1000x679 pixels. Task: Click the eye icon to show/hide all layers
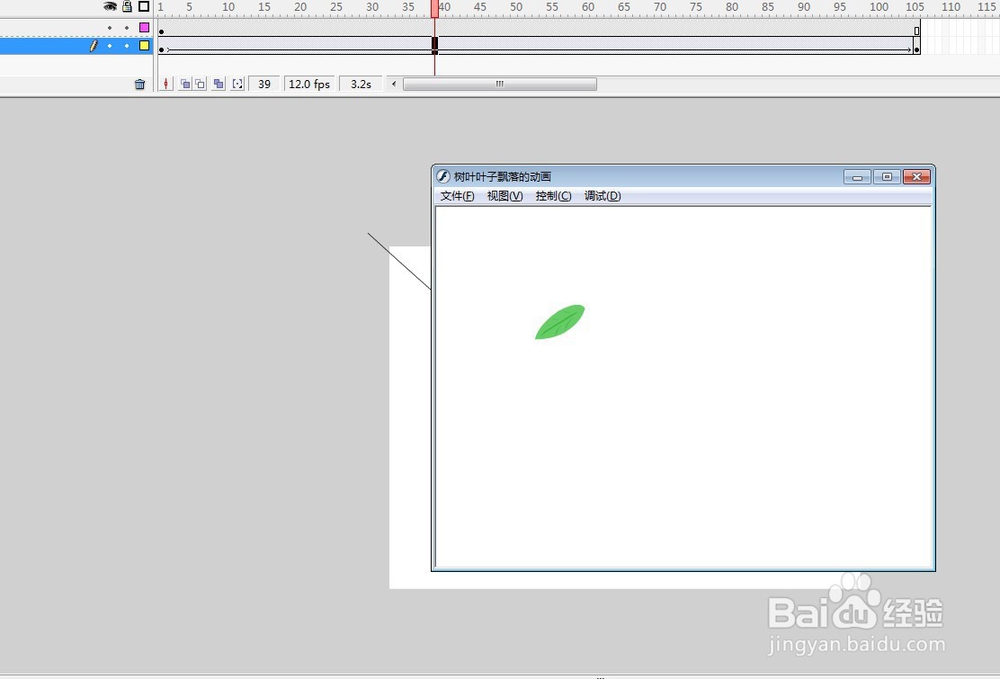[x=110, y=6]
